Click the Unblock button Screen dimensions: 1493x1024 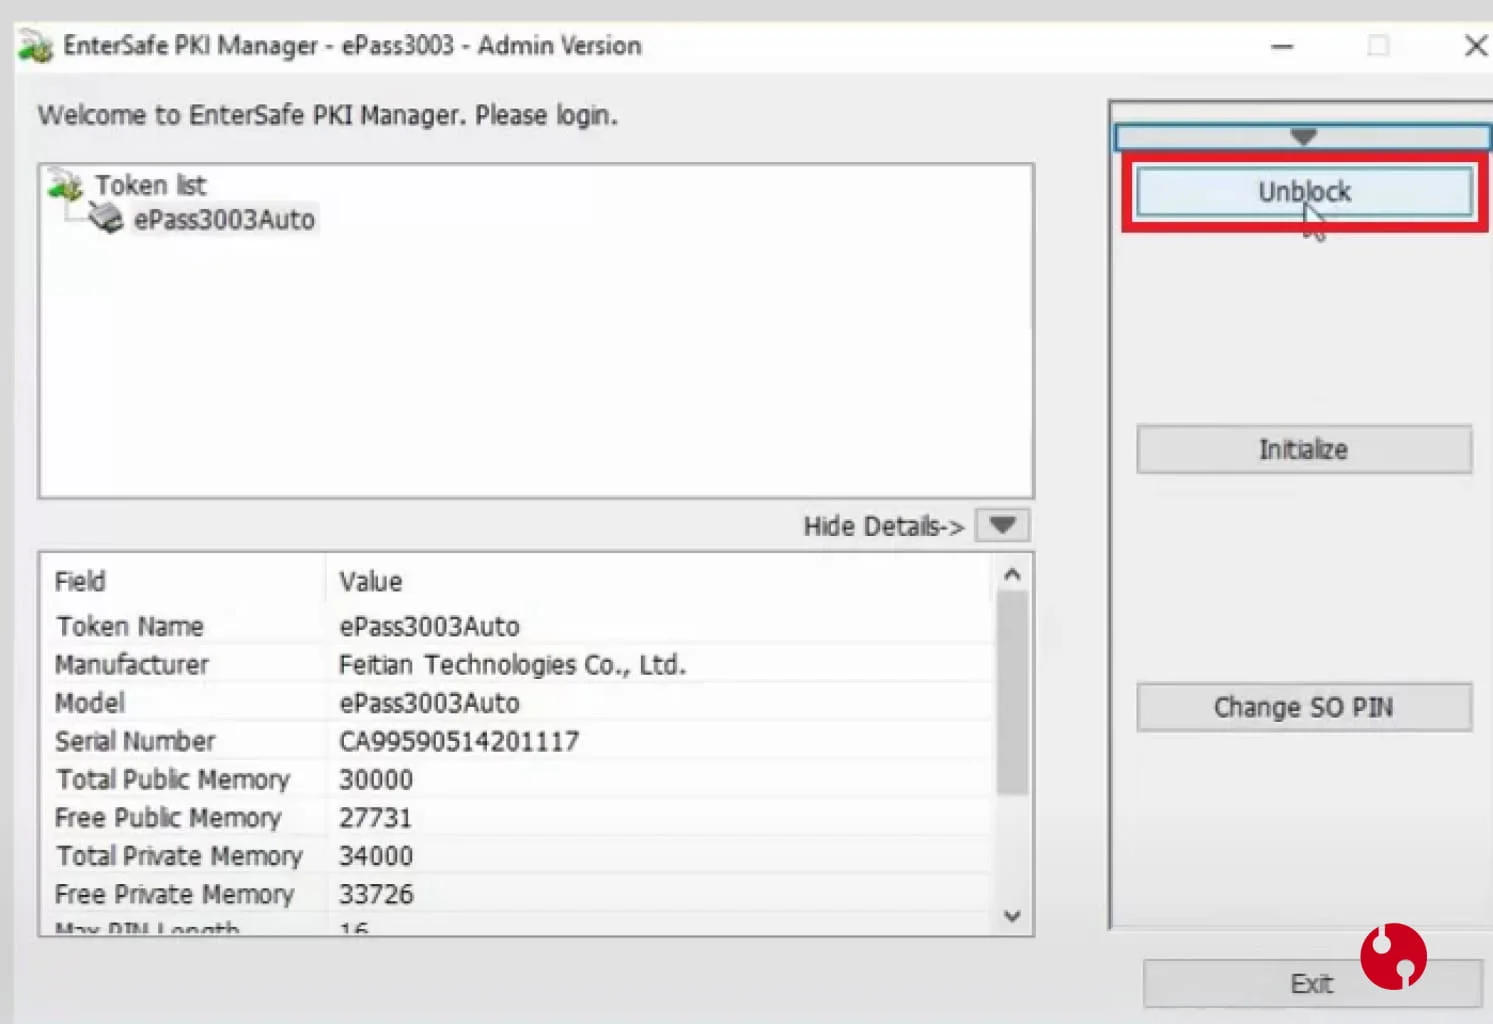[1304, 191]
